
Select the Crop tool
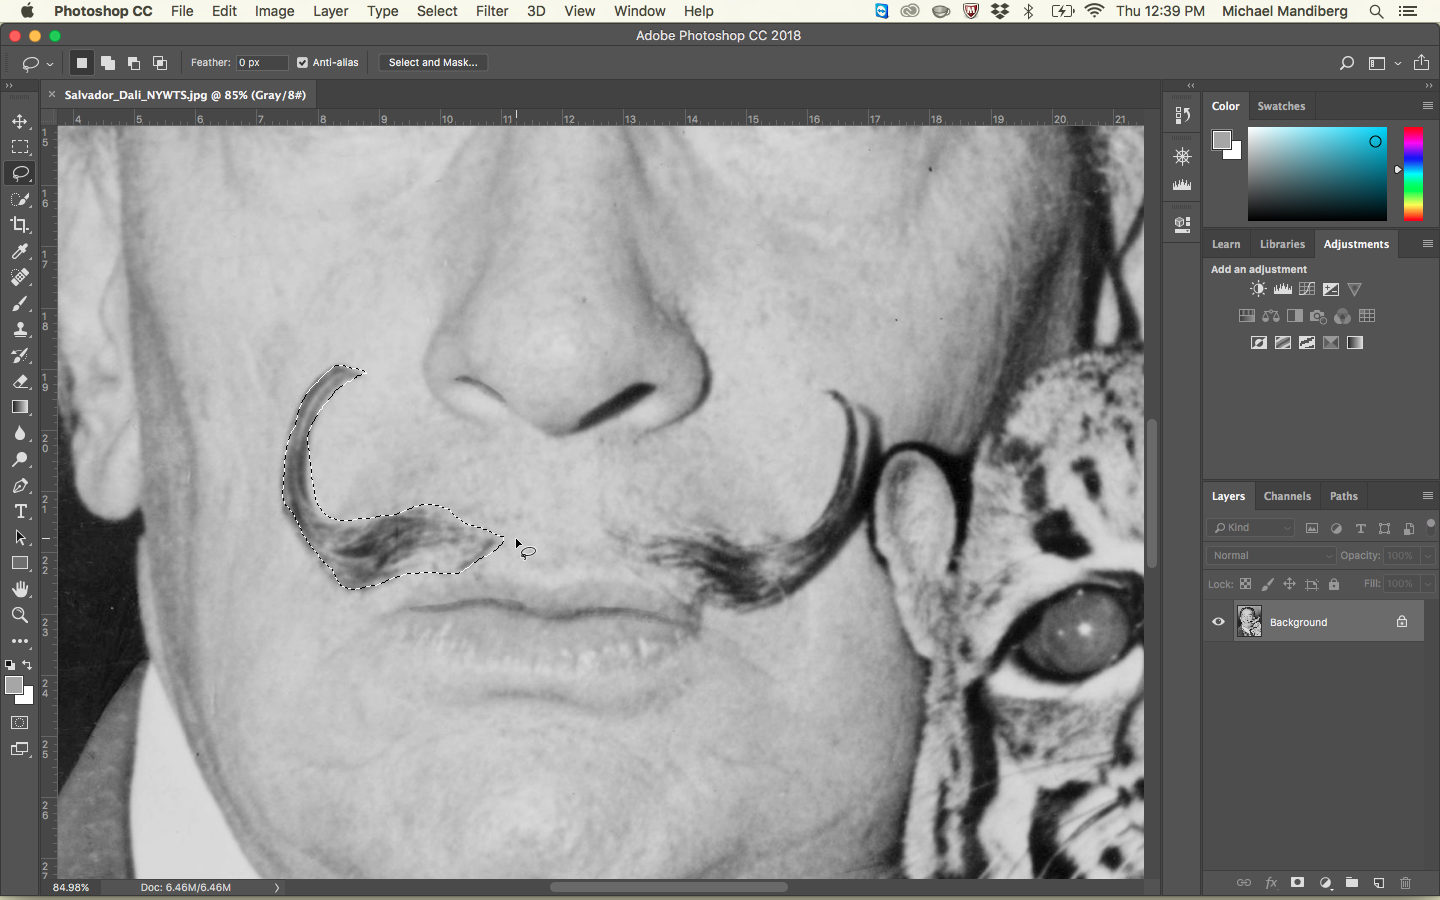click(20, 225)
